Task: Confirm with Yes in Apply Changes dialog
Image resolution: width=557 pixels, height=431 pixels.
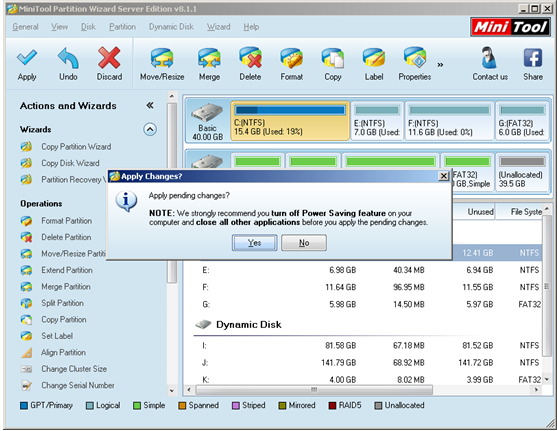Action: (255, 243)
